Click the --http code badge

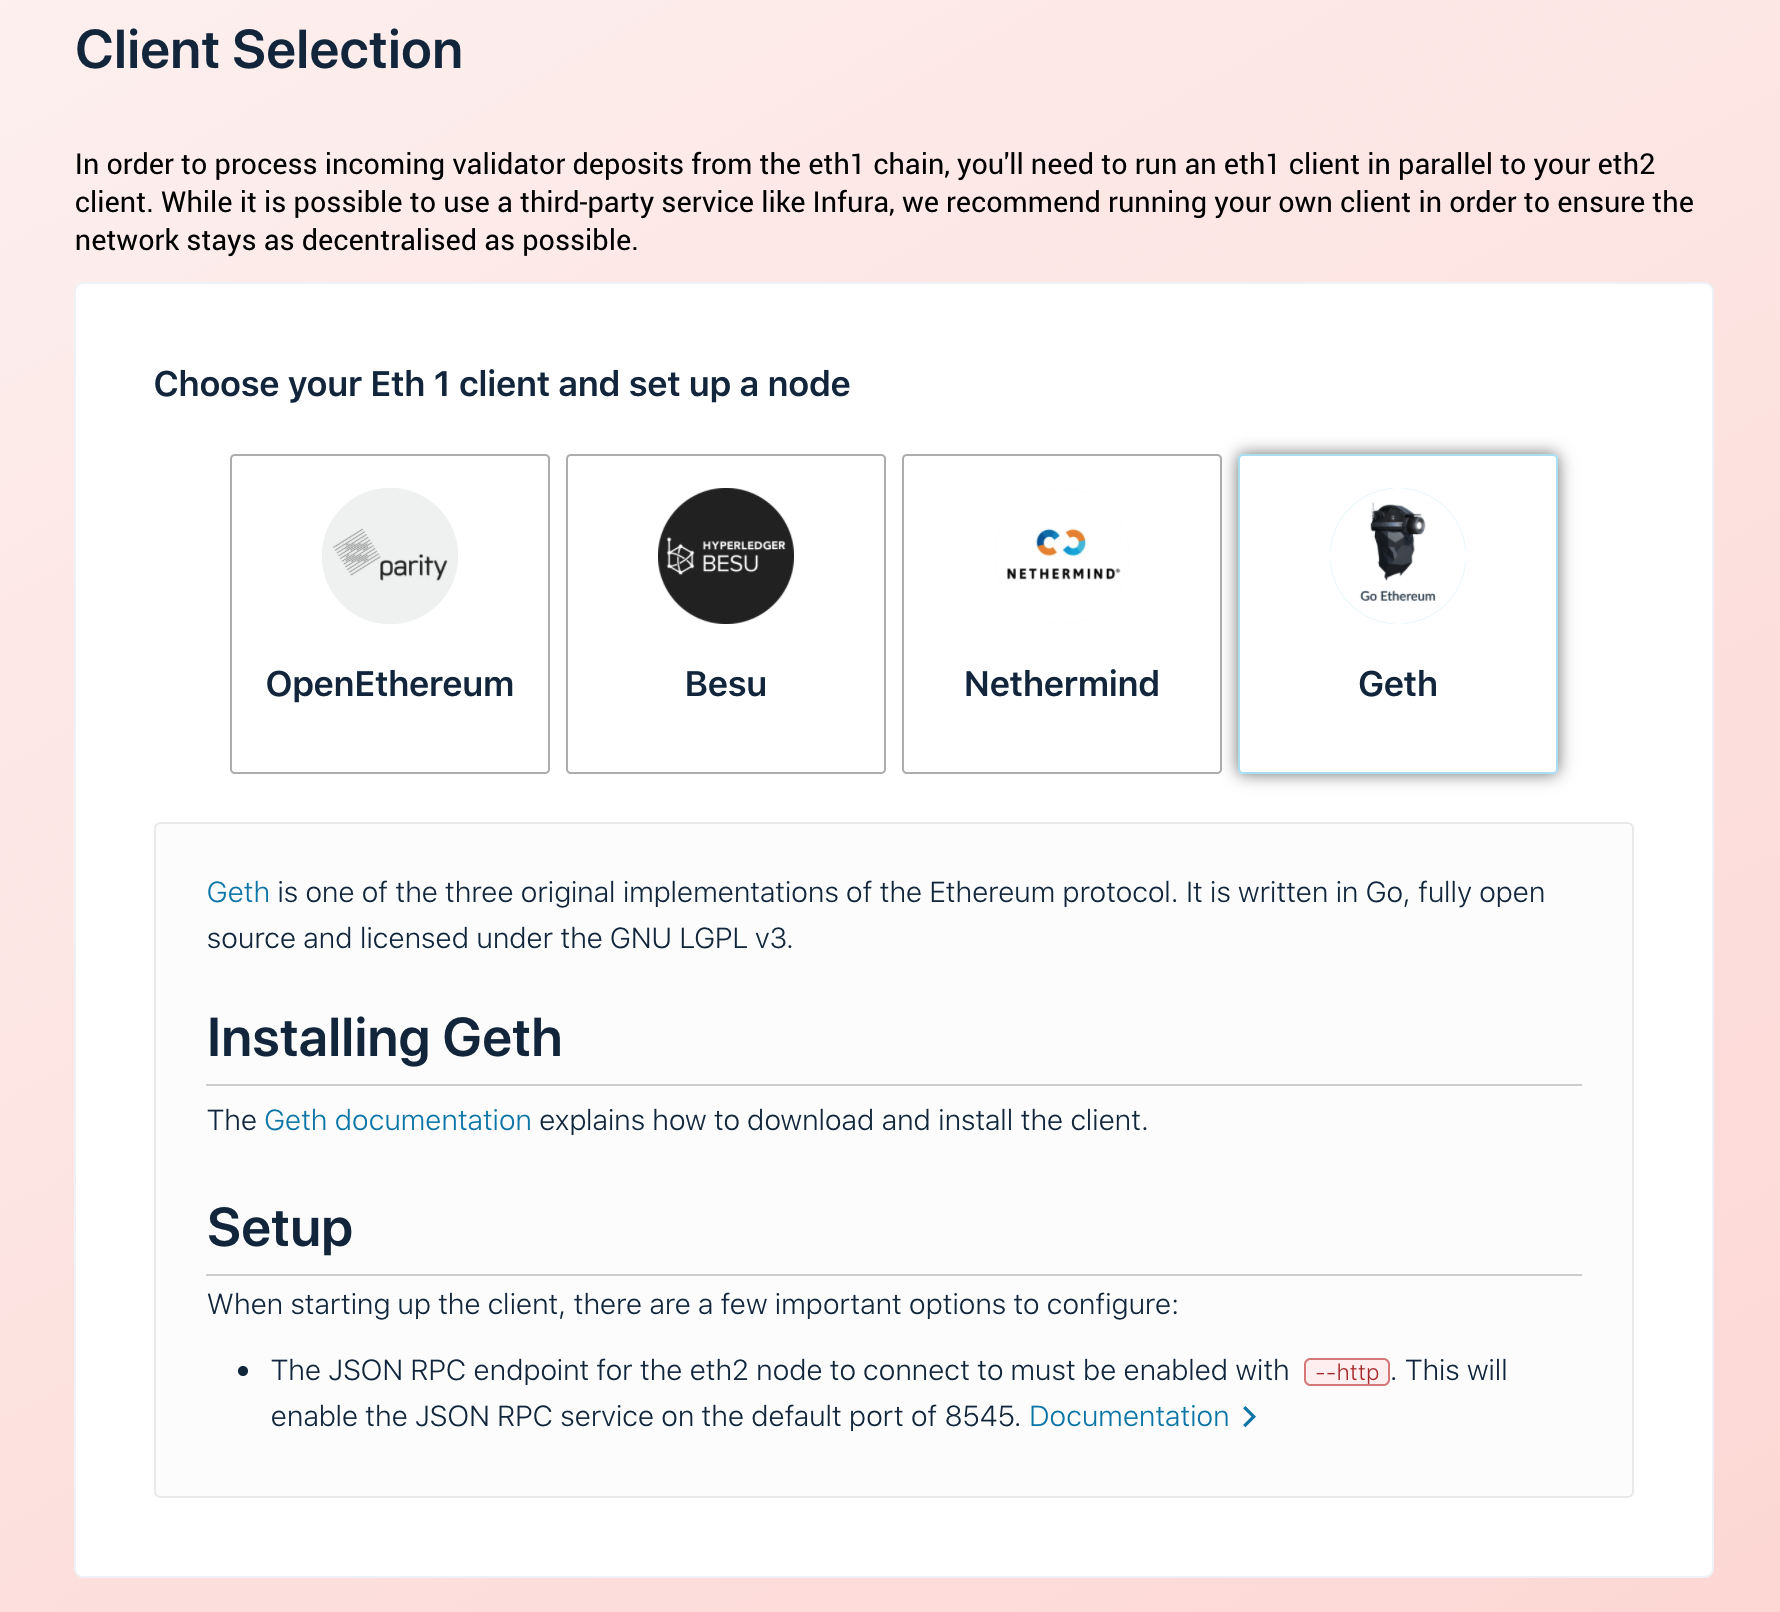pyautogui.click(x=1347, y=1371)
